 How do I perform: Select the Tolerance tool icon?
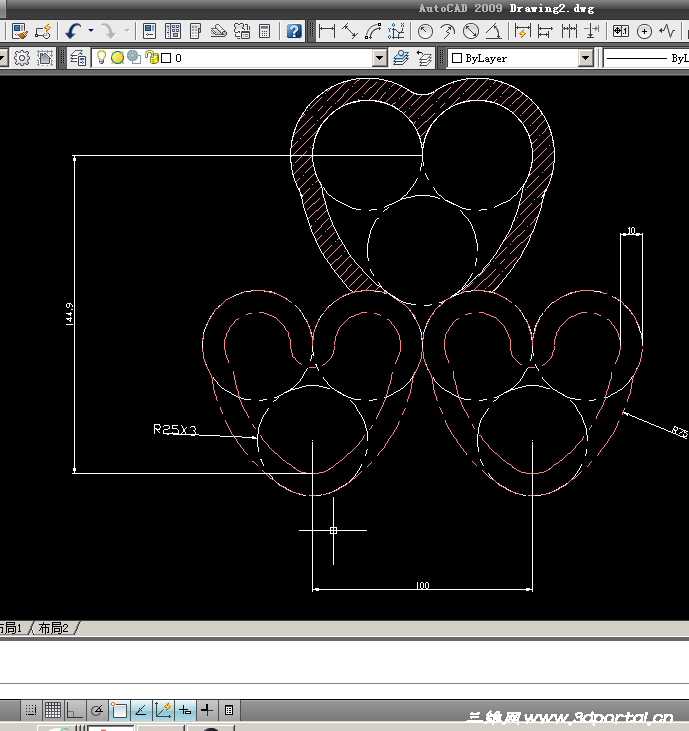coord(620,31)
